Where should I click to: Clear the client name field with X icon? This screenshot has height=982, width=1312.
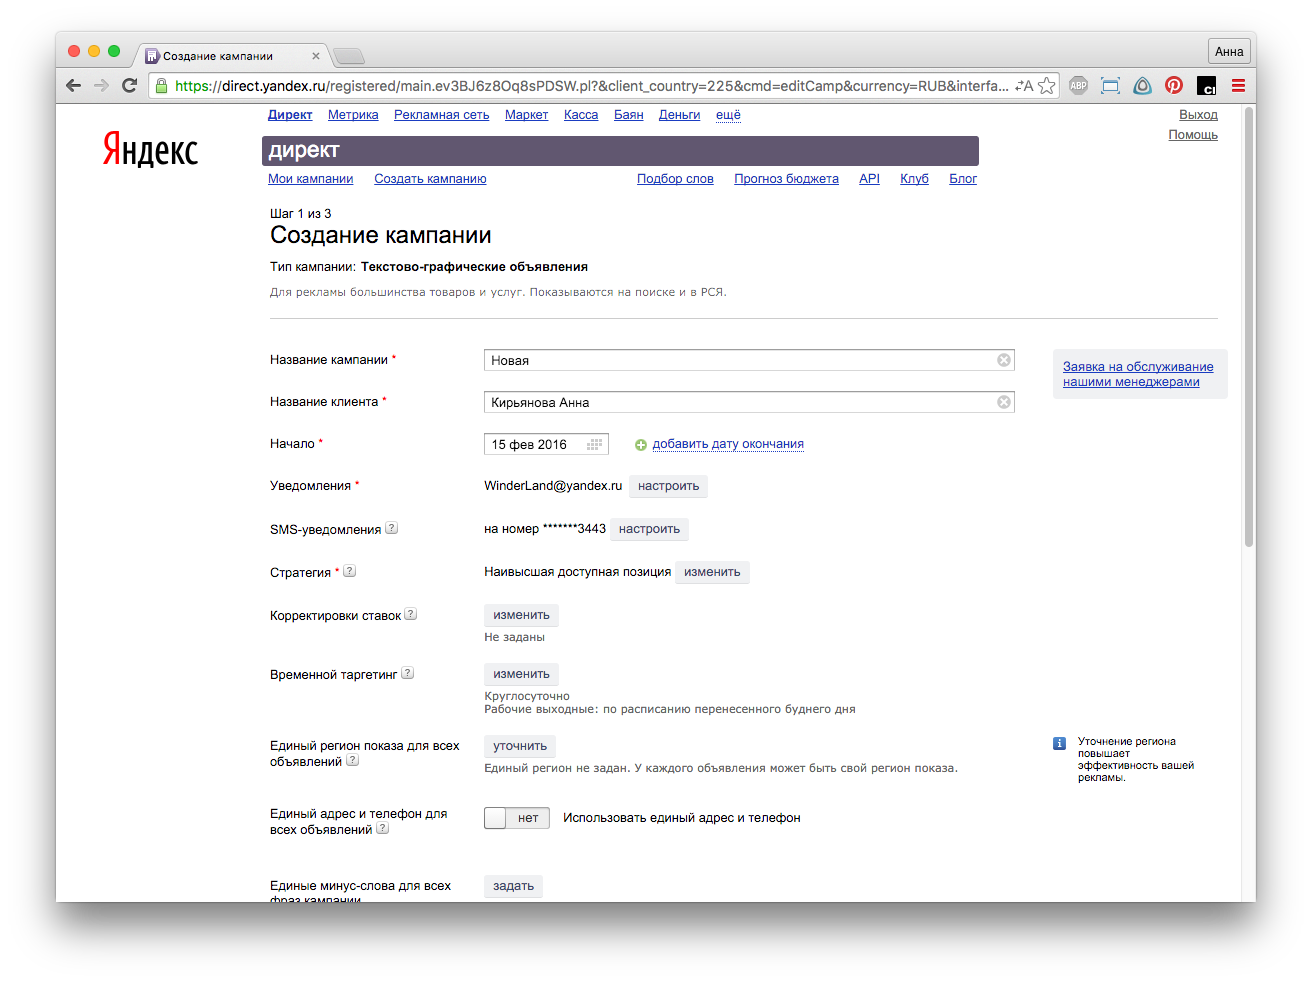[x=1004, y=402]
